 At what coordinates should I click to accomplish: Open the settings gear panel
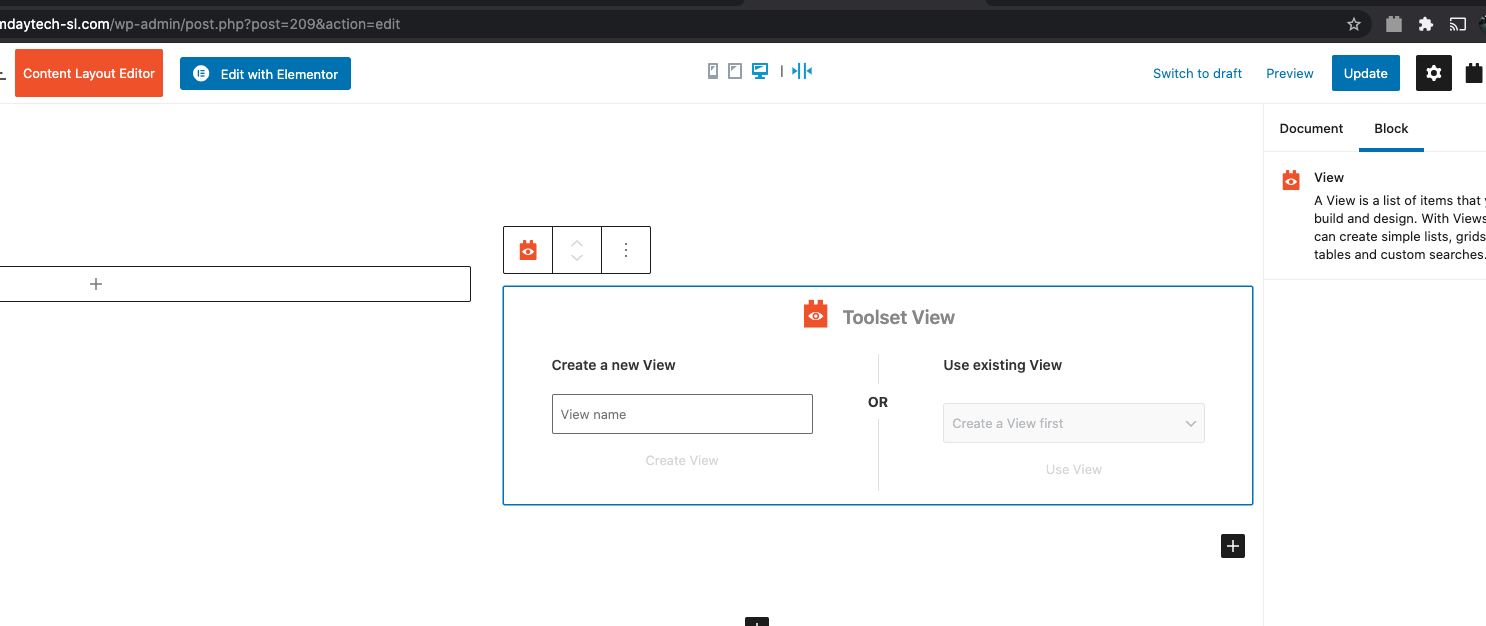click(1434, 73)
